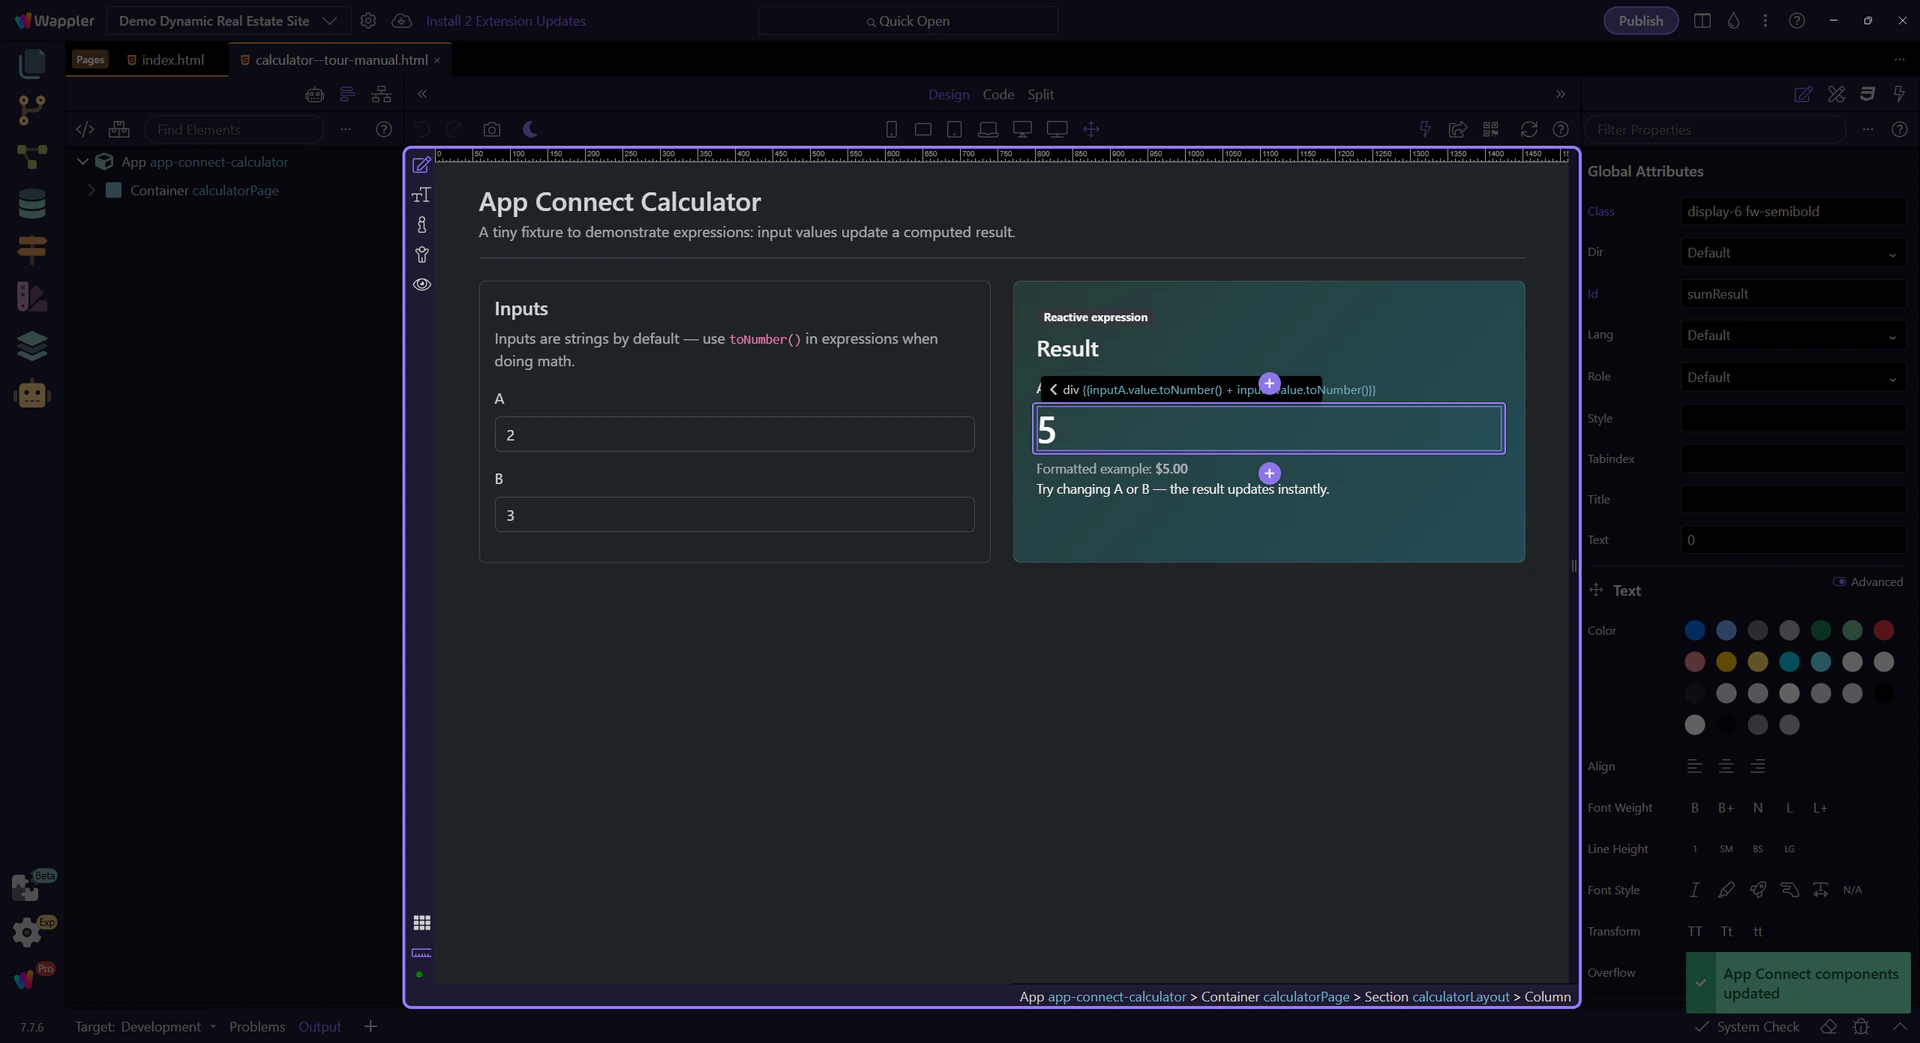Open the database manager sidebar icon

pyautogui.click(x=32, y=204)
